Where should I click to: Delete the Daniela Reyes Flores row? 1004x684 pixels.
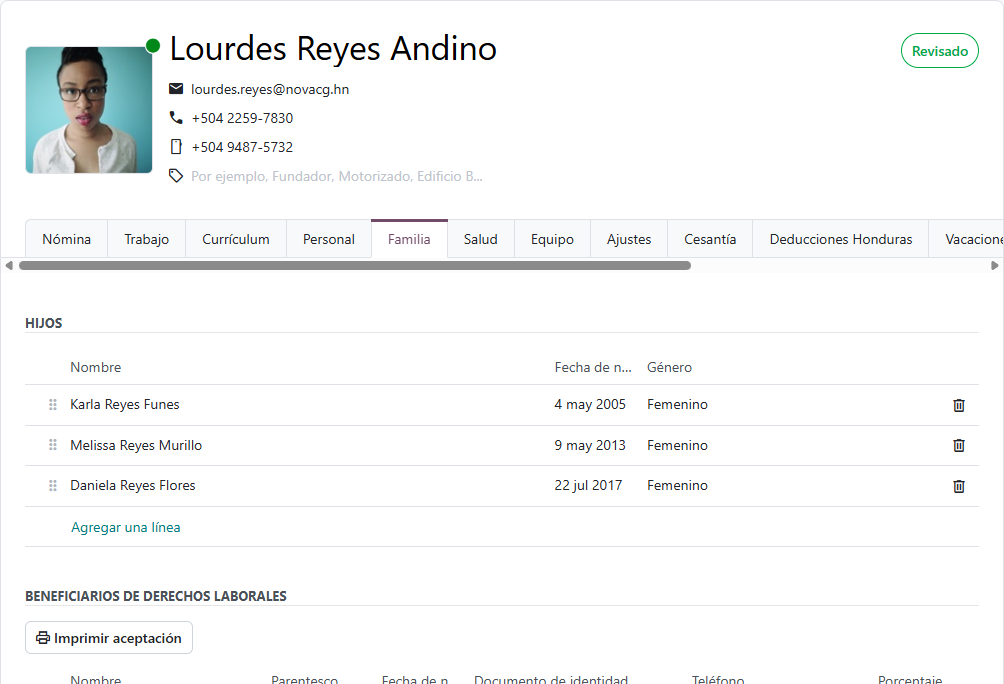tap(959, 486)
